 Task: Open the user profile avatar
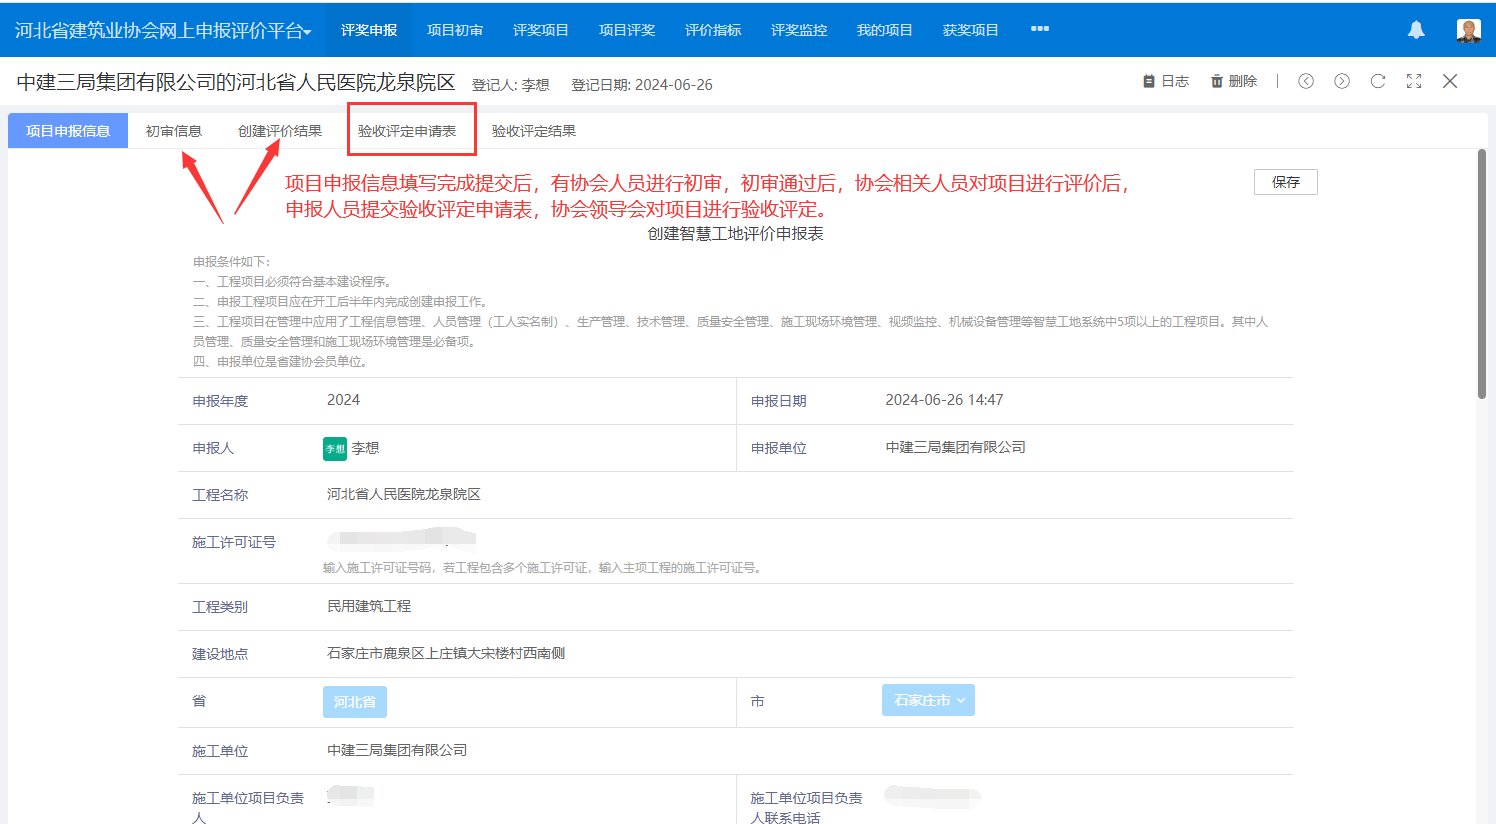point(1468,30)
